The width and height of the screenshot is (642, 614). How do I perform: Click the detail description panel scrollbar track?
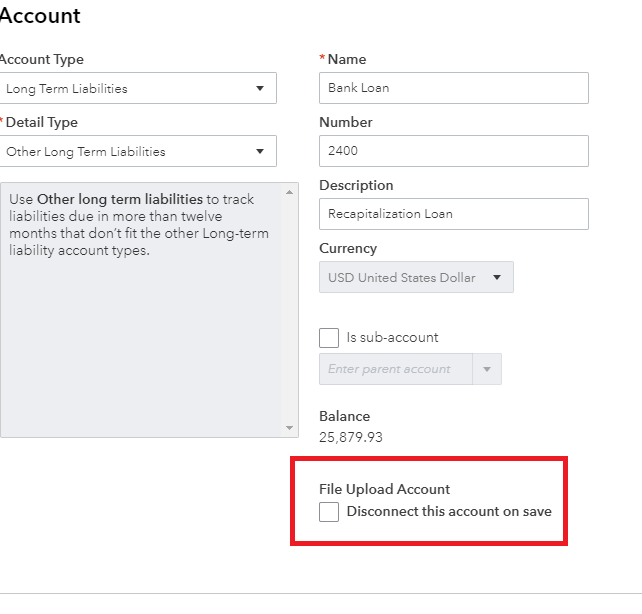point(290,310)
